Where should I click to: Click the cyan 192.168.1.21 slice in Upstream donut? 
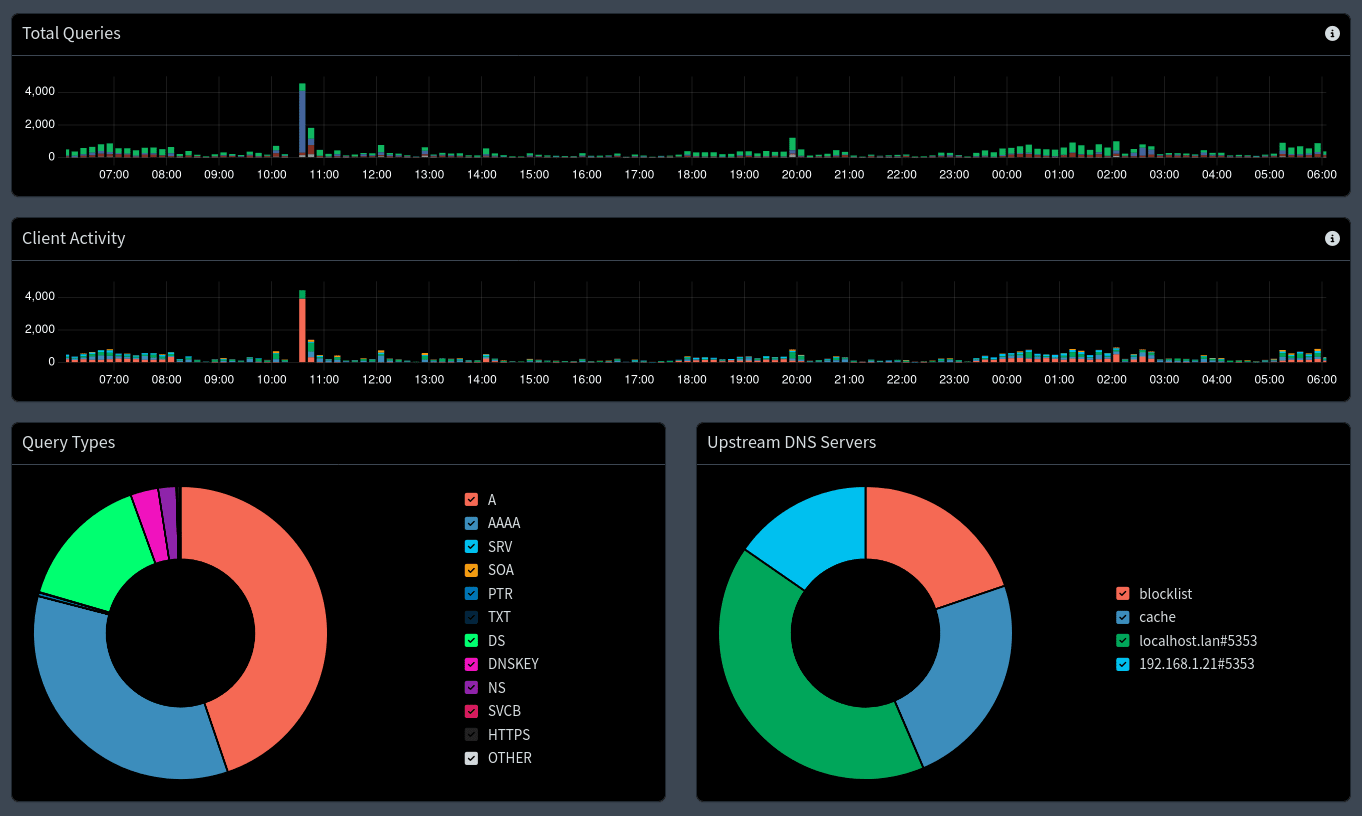815,535
